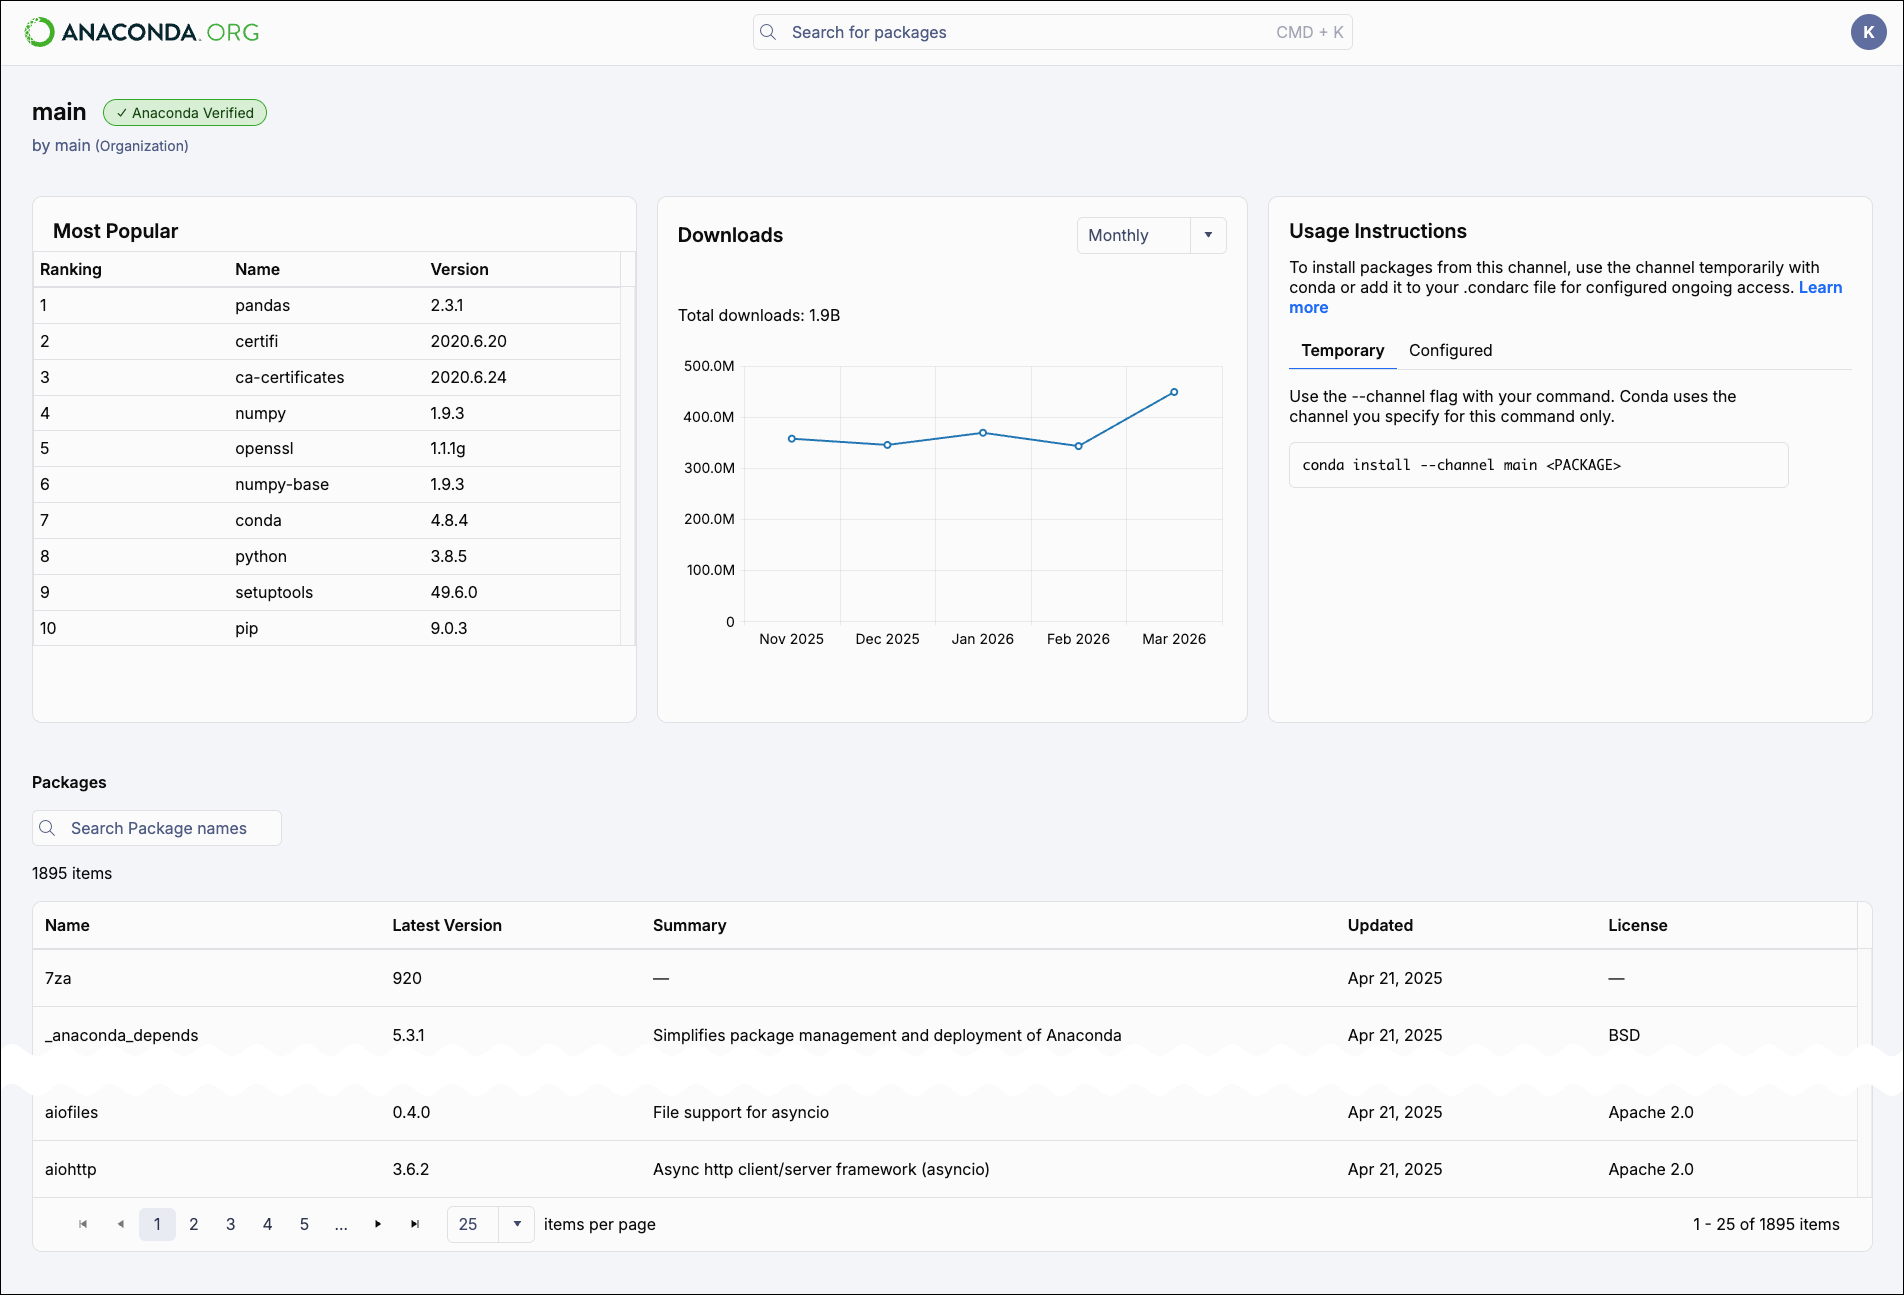Viewport: 1904px width, 1295px height.
Task: Open the aiohttp package
Action: (x=70, y=1169)
